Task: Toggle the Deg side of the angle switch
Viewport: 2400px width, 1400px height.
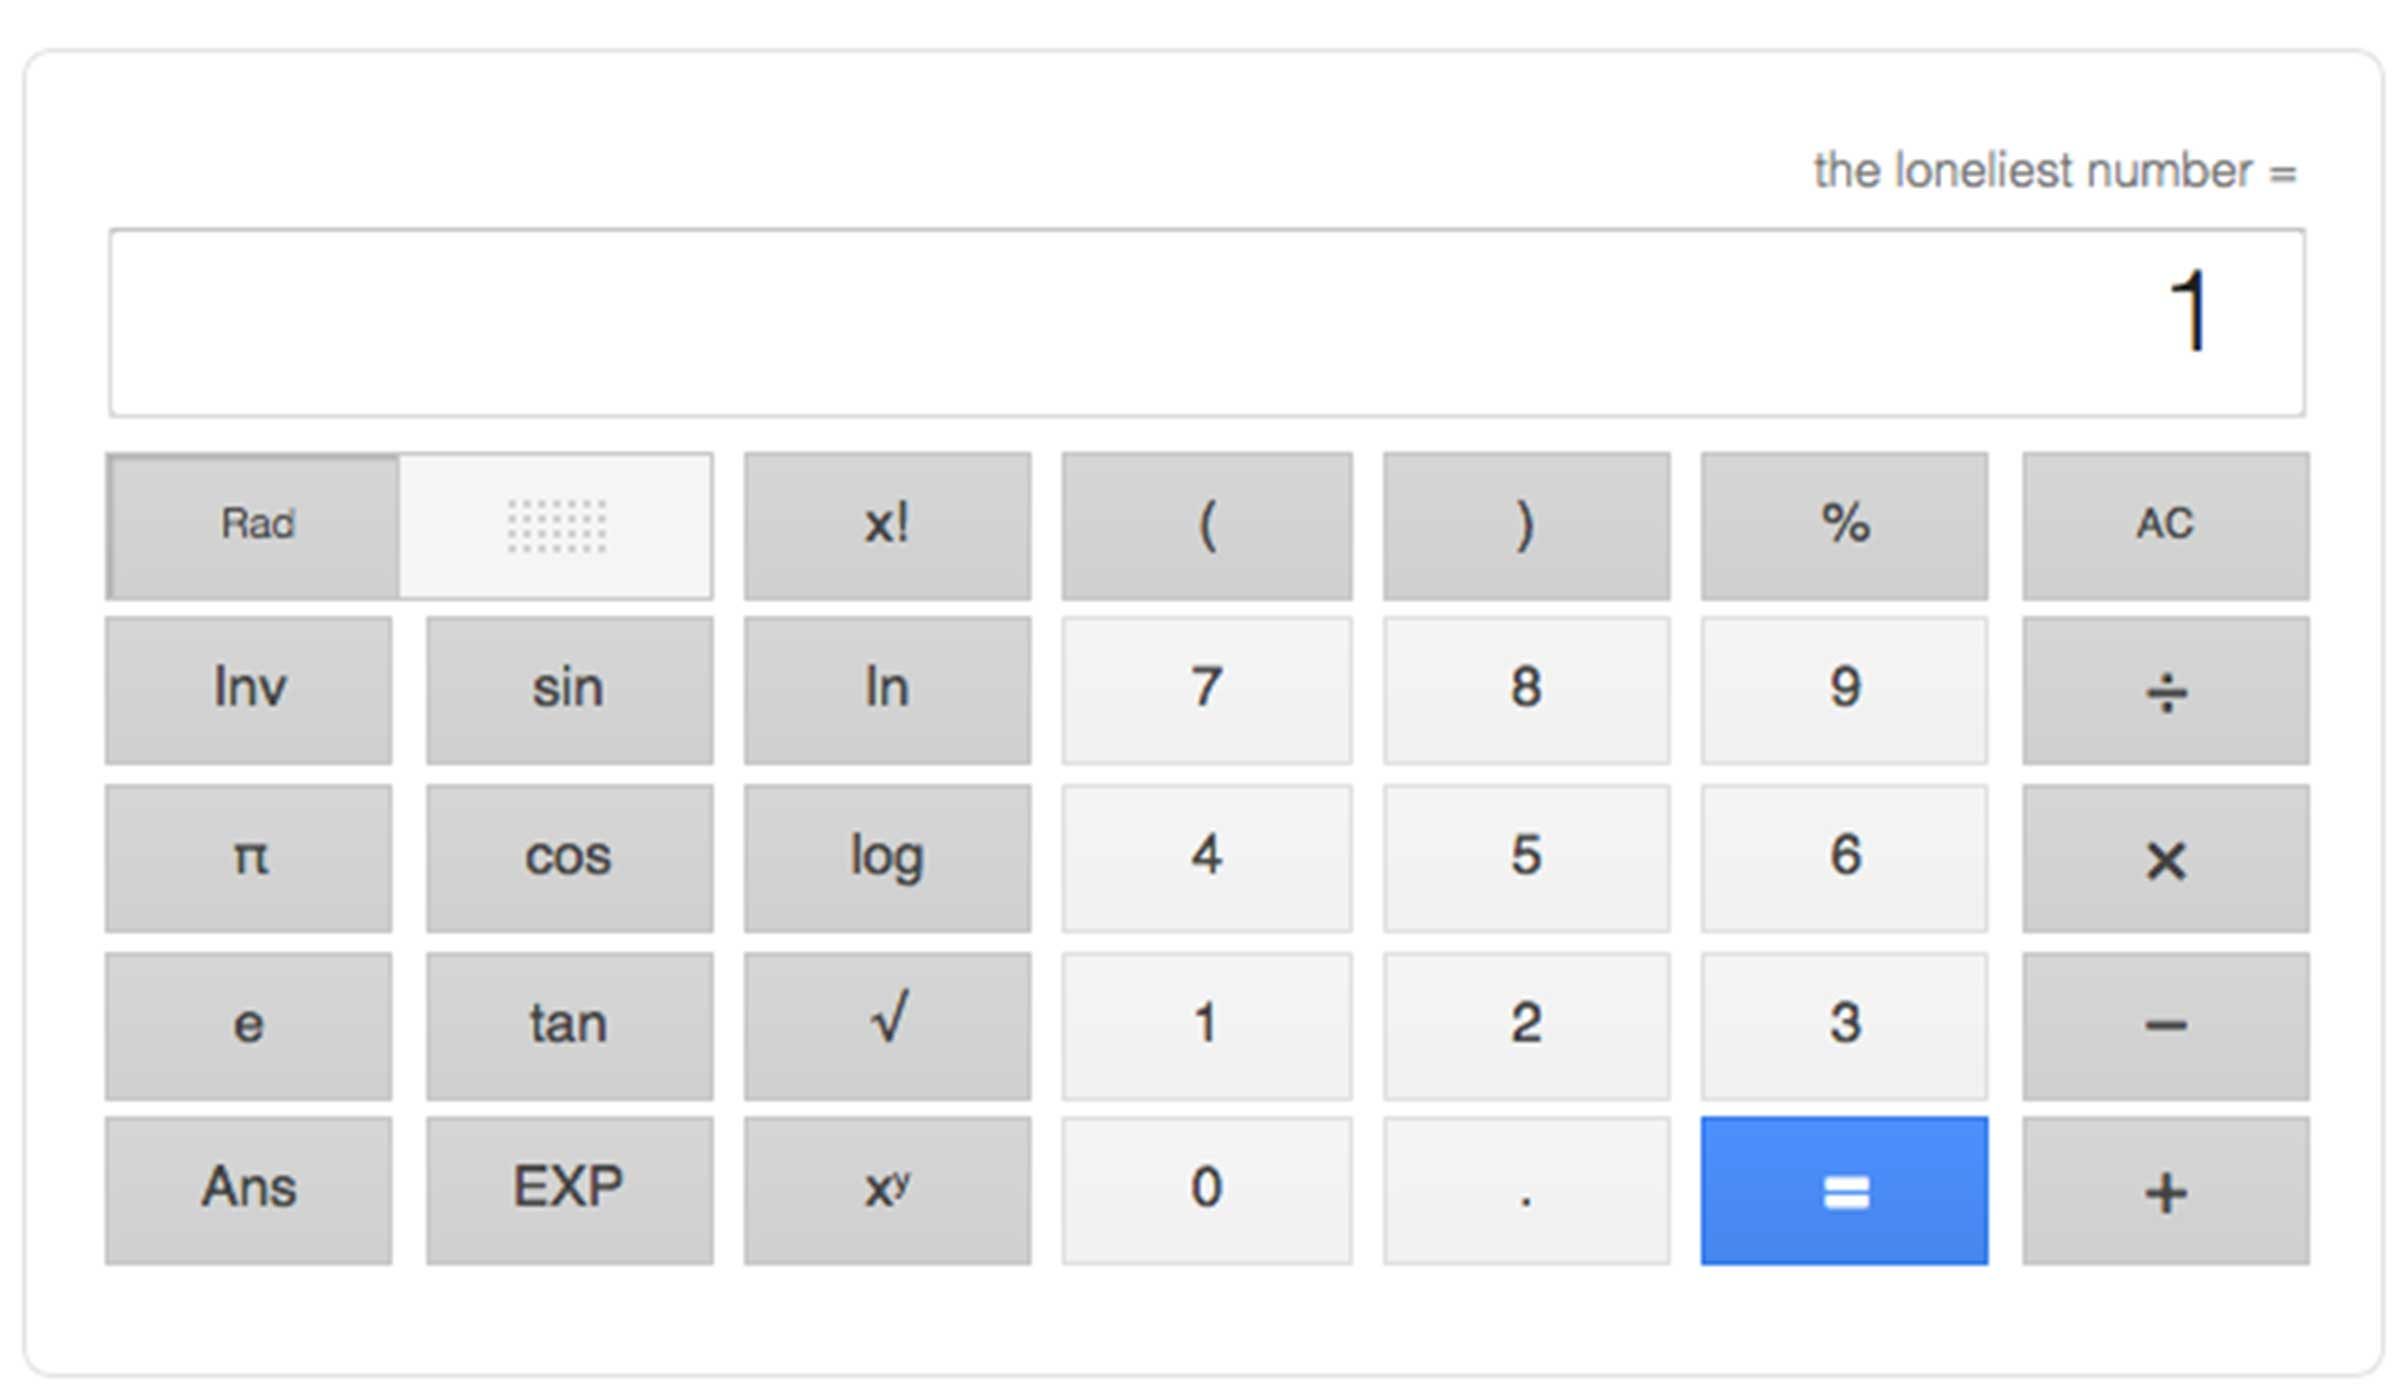Action: tap(556, 526)
